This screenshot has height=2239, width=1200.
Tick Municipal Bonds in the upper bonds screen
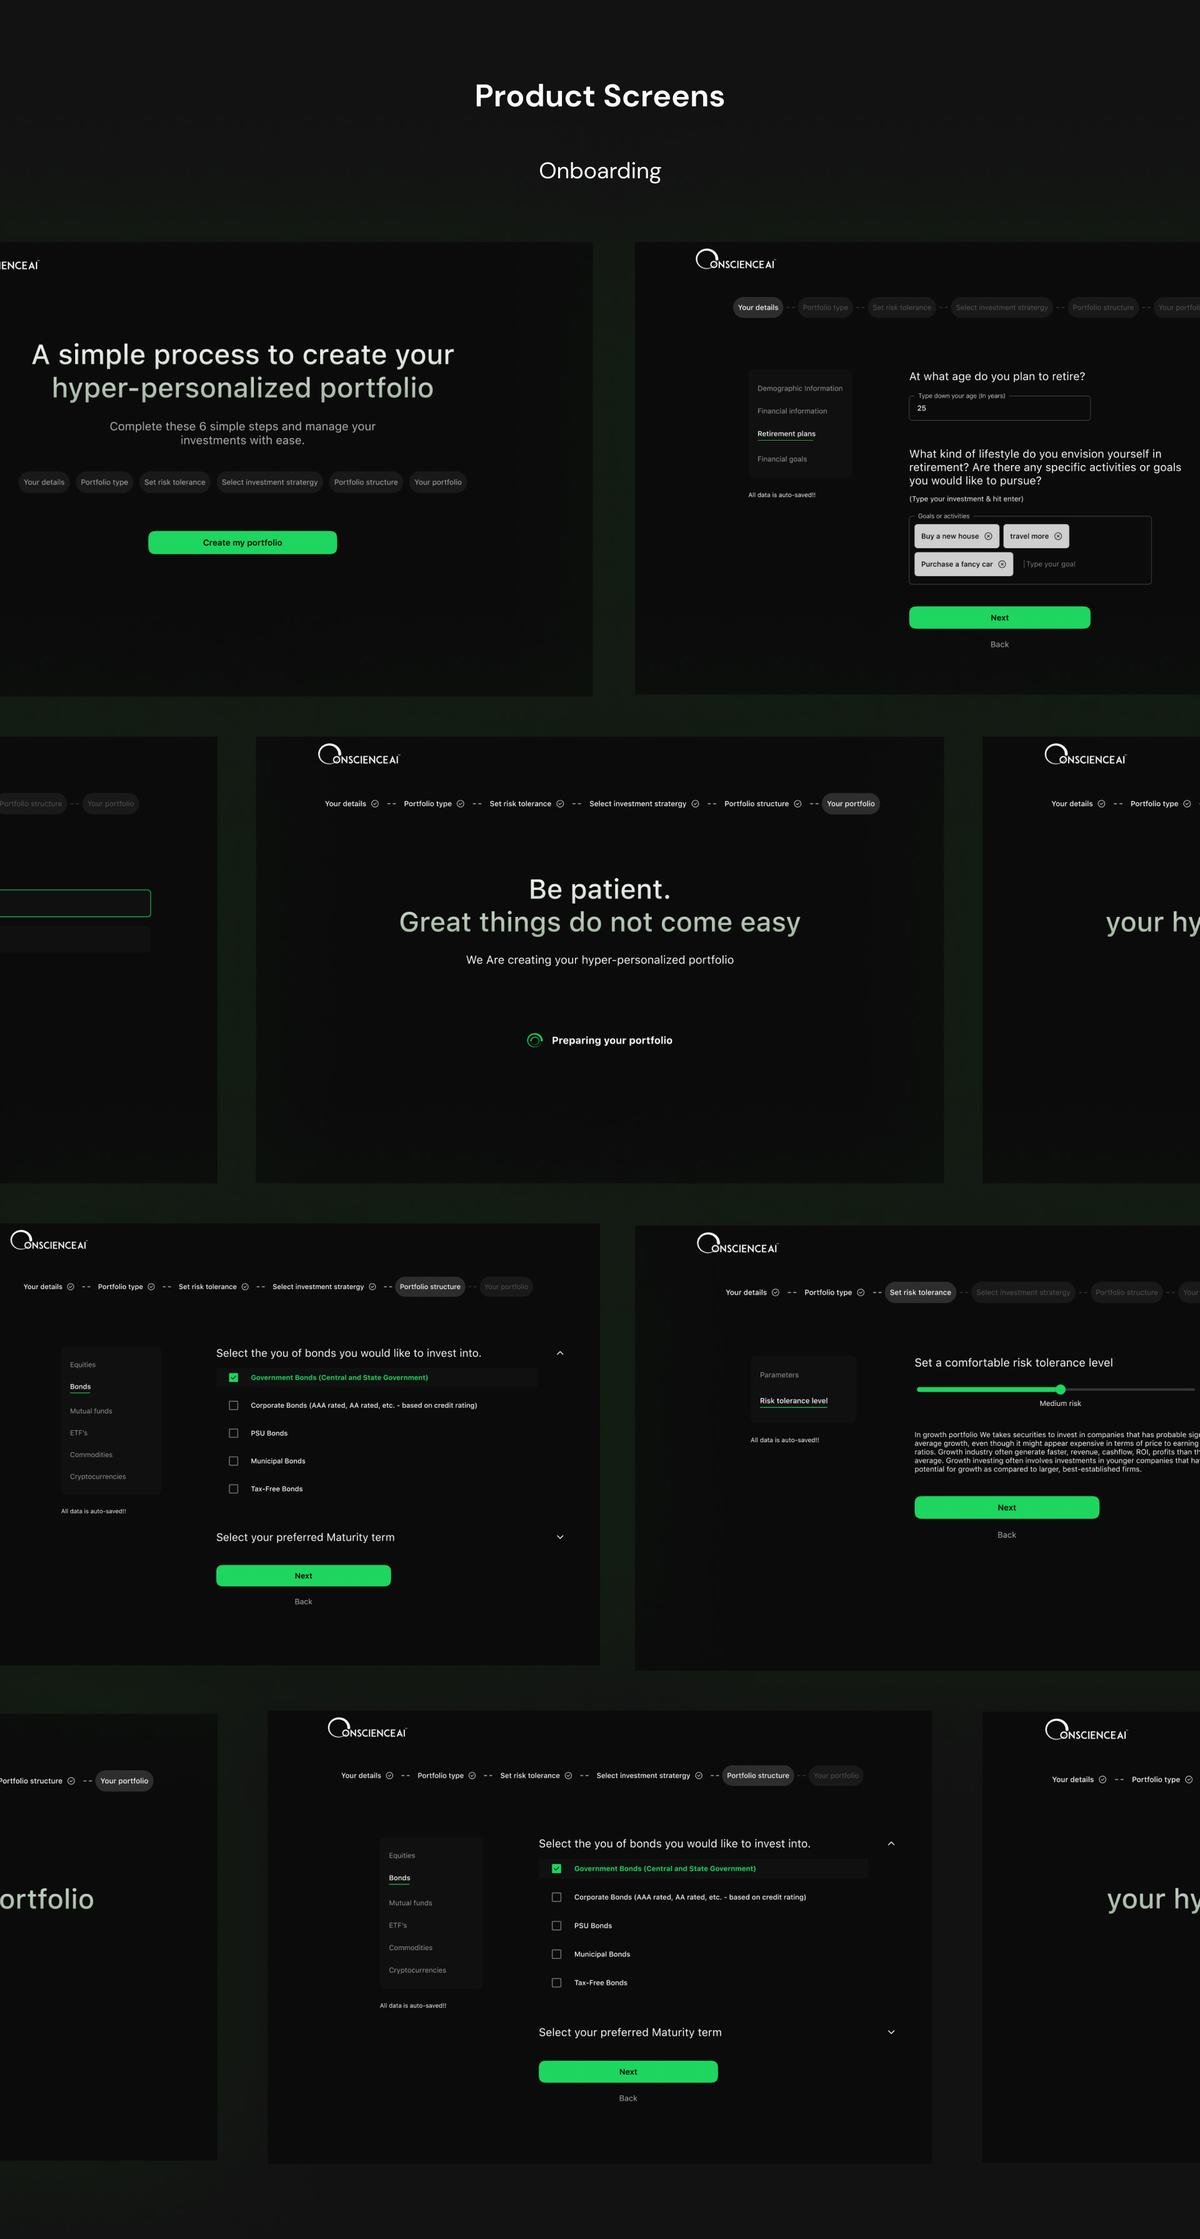pos(234,1461)
